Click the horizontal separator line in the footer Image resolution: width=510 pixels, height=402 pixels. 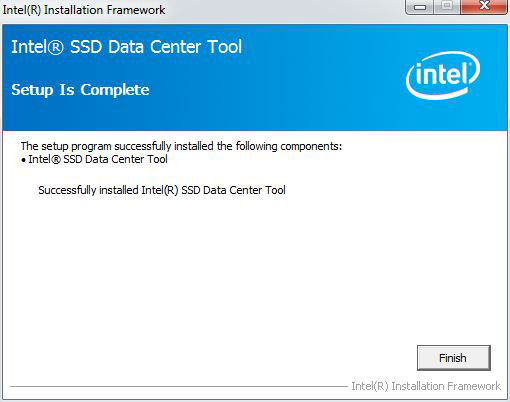179,387
